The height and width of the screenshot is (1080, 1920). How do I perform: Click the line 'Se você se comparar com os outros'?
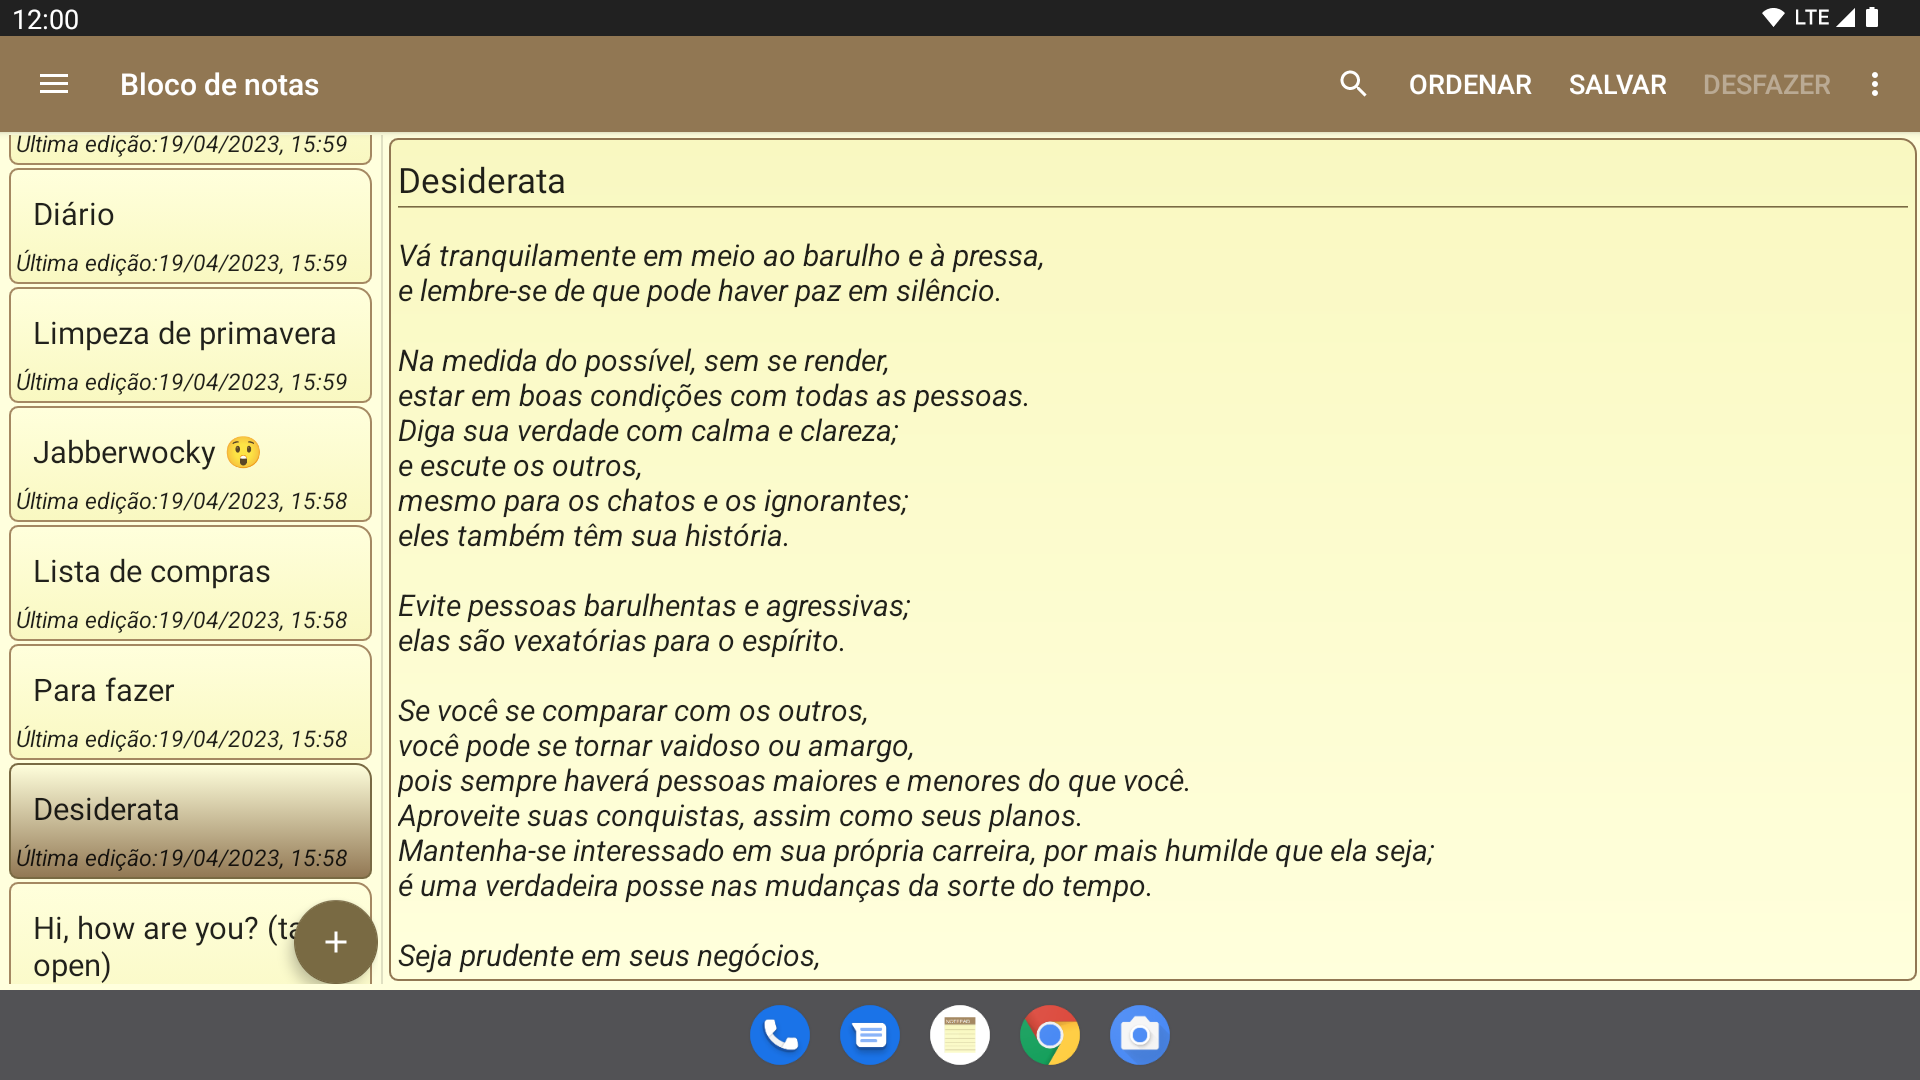633,711
